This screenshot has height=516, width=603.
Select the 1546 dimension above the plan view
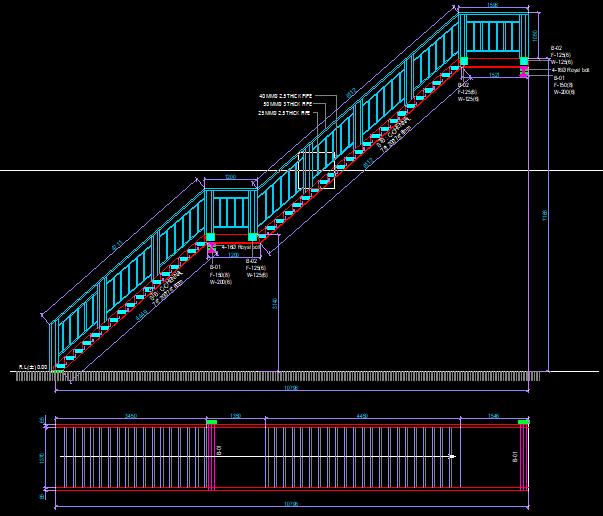492,415
